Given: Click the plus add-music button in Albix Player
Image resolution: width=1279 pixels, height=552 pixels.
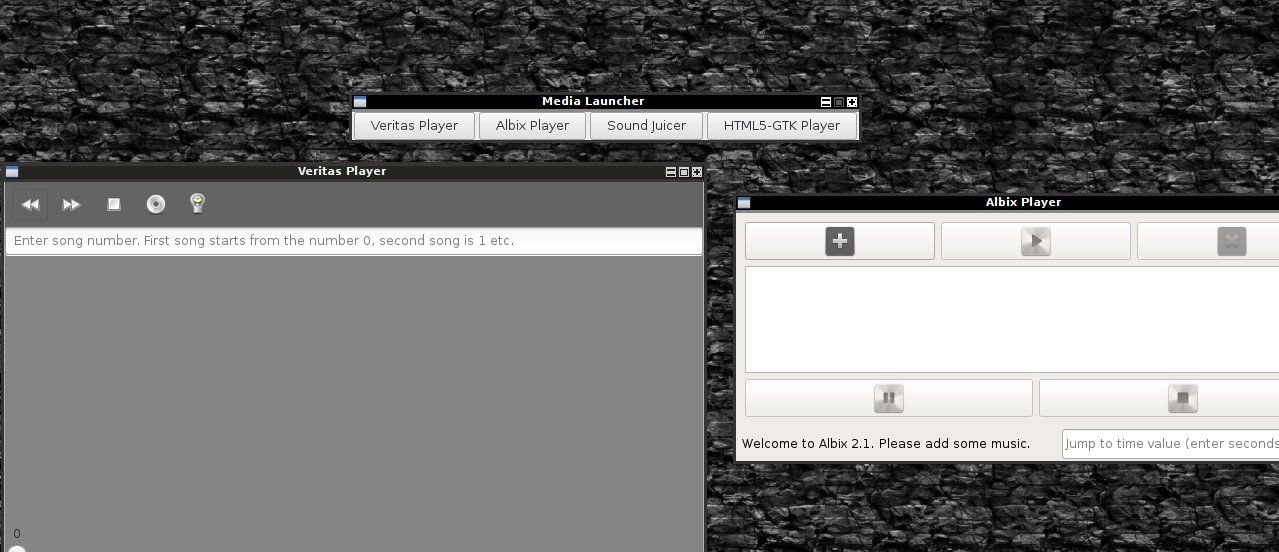Looking at the screenshot, I should point(840,241).
